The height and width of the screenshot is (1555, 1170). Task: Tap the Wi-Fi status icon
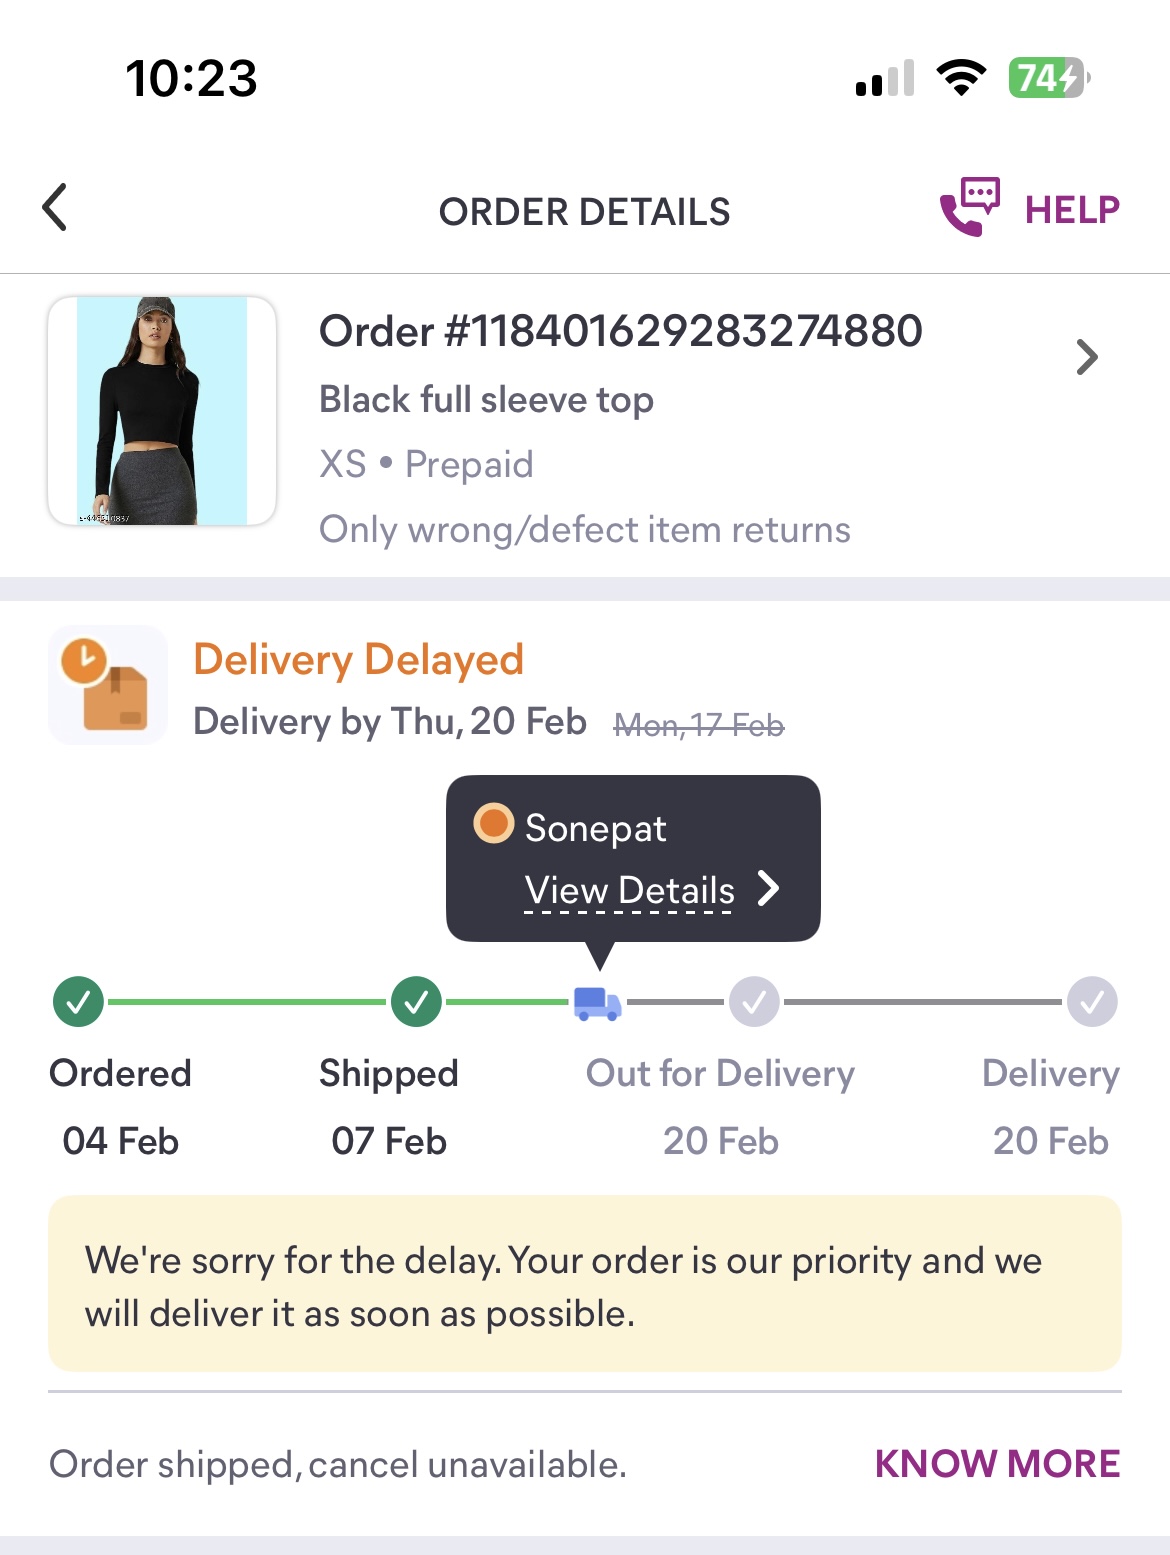961,78
